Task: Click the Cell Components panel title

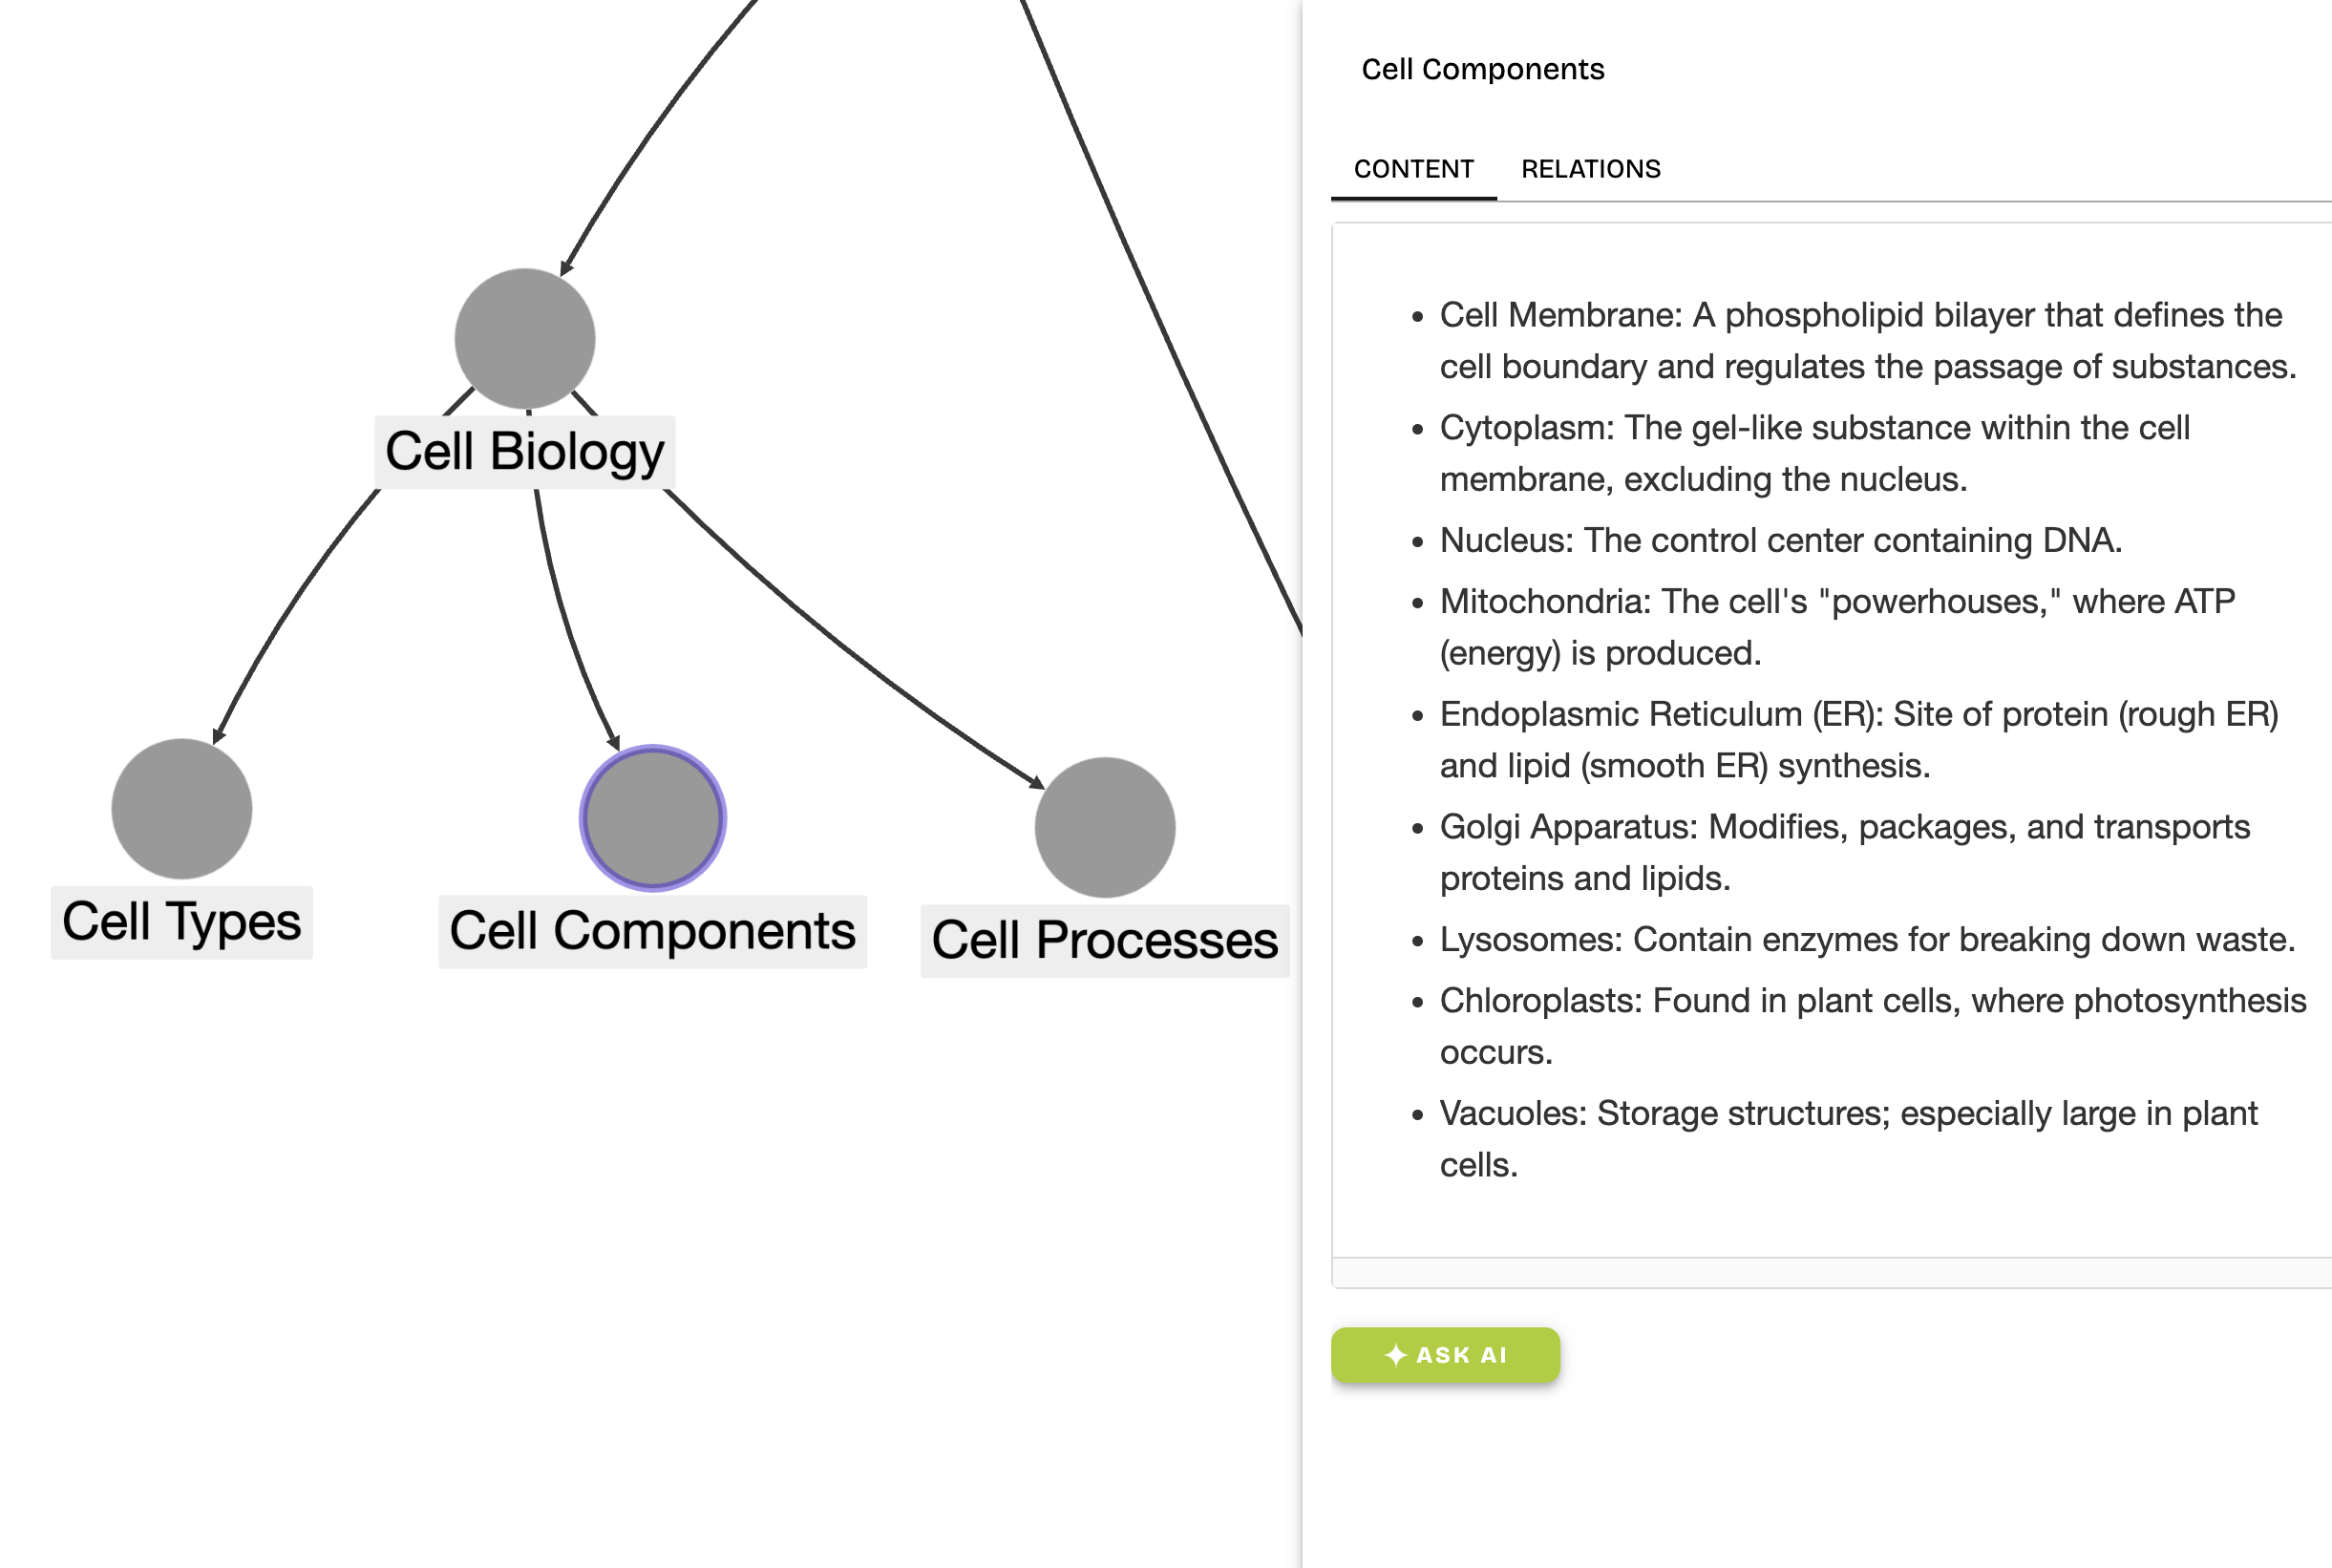Action: (x=1483, y=69)
